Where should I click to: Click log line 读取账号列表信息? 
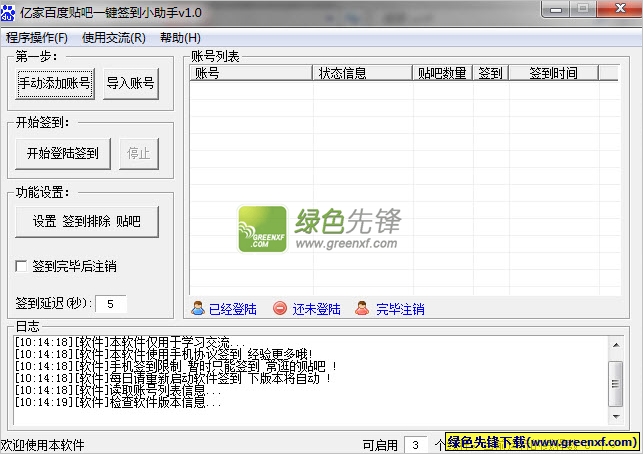point(118,390)
